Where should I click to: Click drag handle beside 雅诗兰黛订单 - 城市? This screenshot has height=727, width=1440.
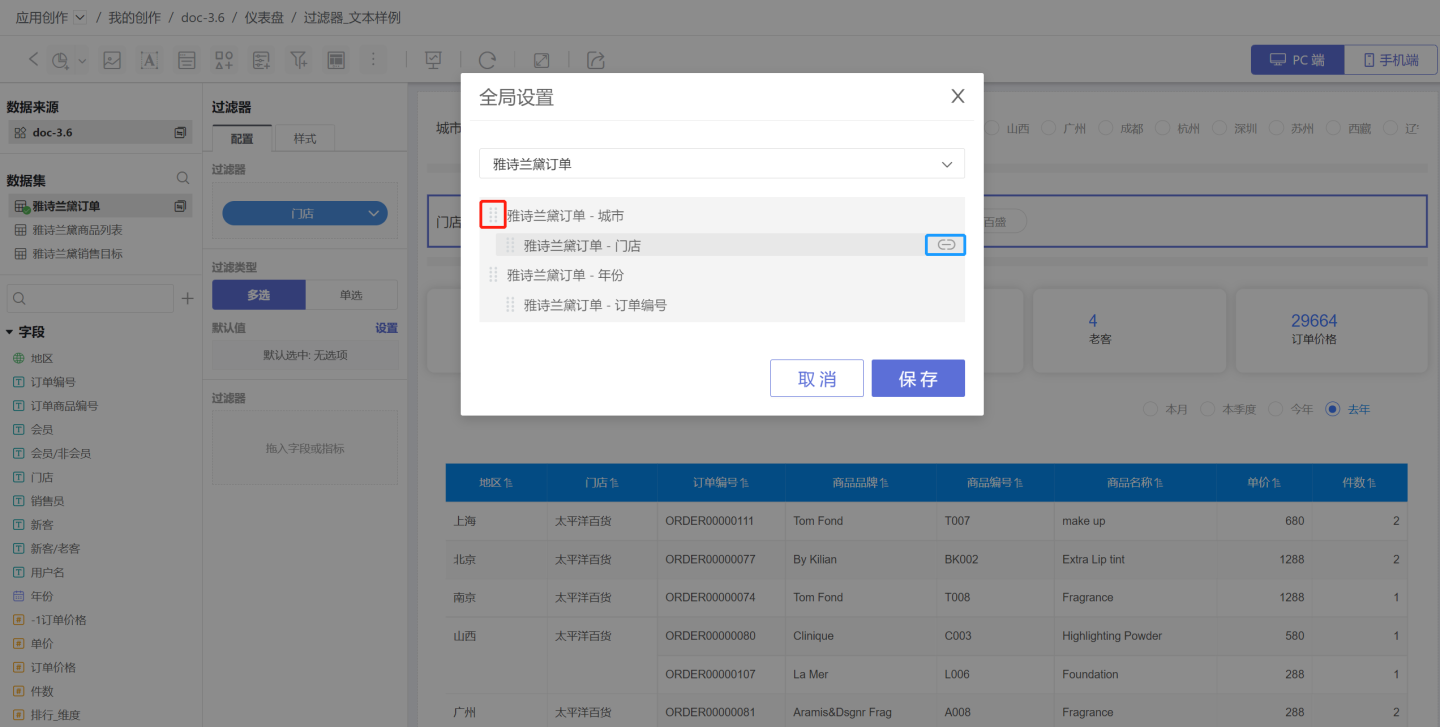(x=493, y=215)
